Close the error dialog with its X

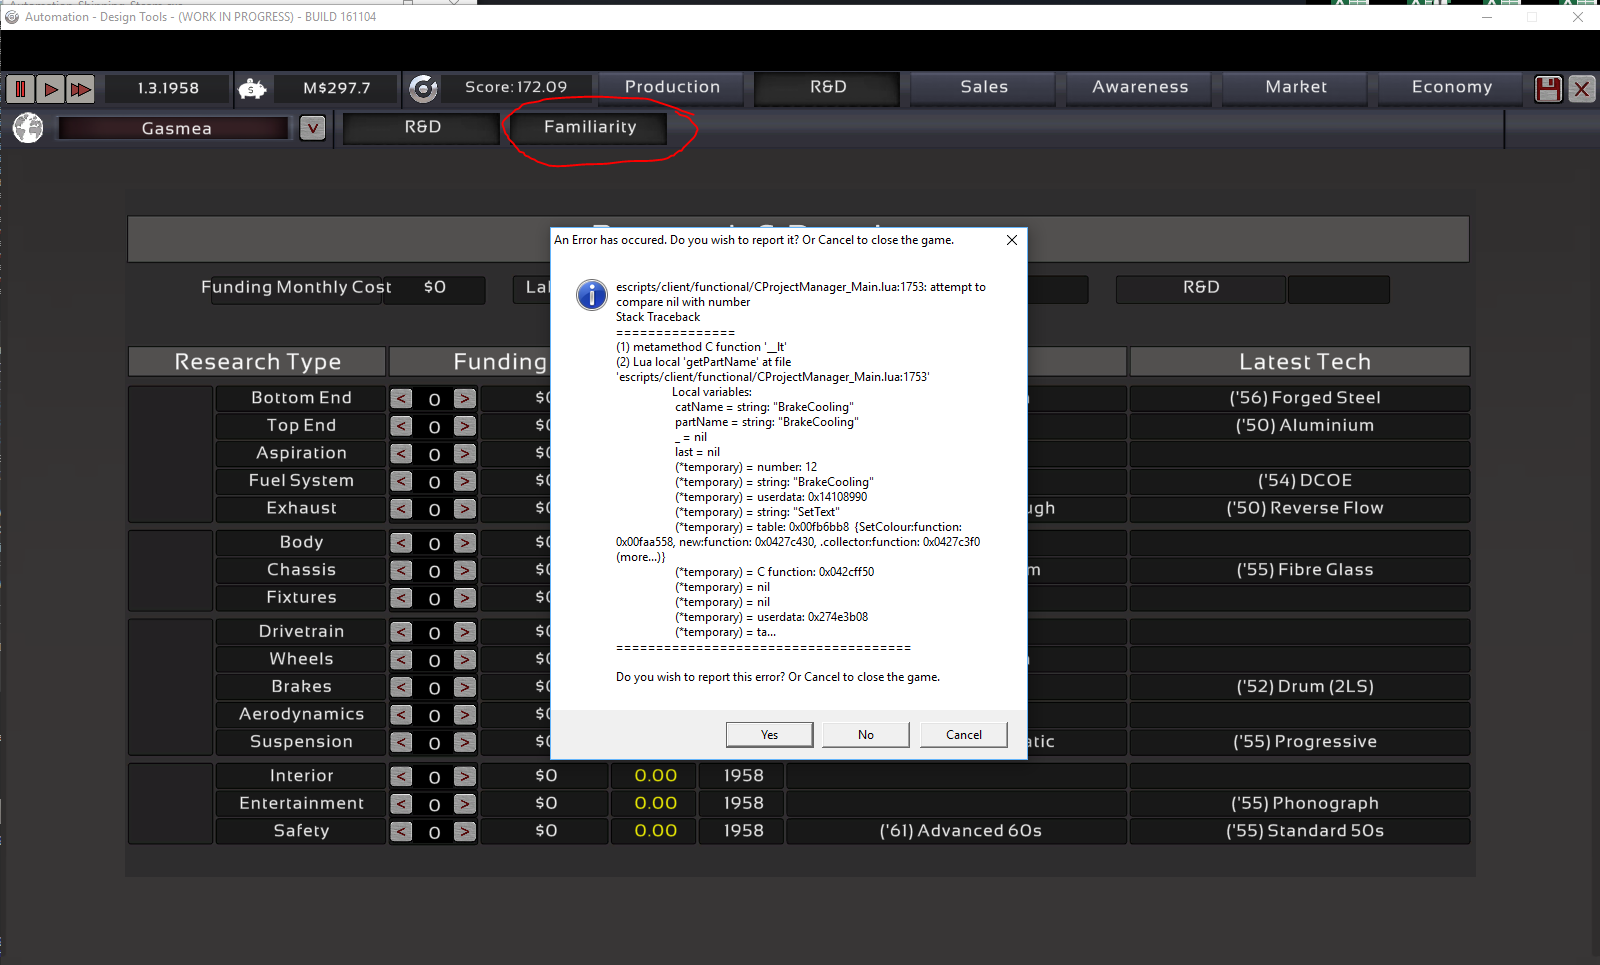click(1011, 240)
